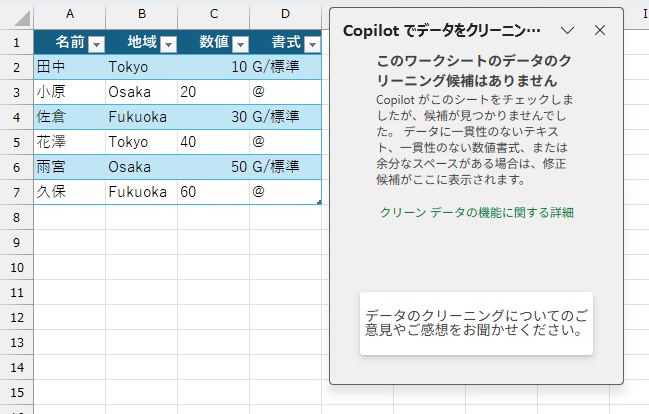Select the 久保 name cell
This screenshot has height=414, width=649.
point(70,192)
